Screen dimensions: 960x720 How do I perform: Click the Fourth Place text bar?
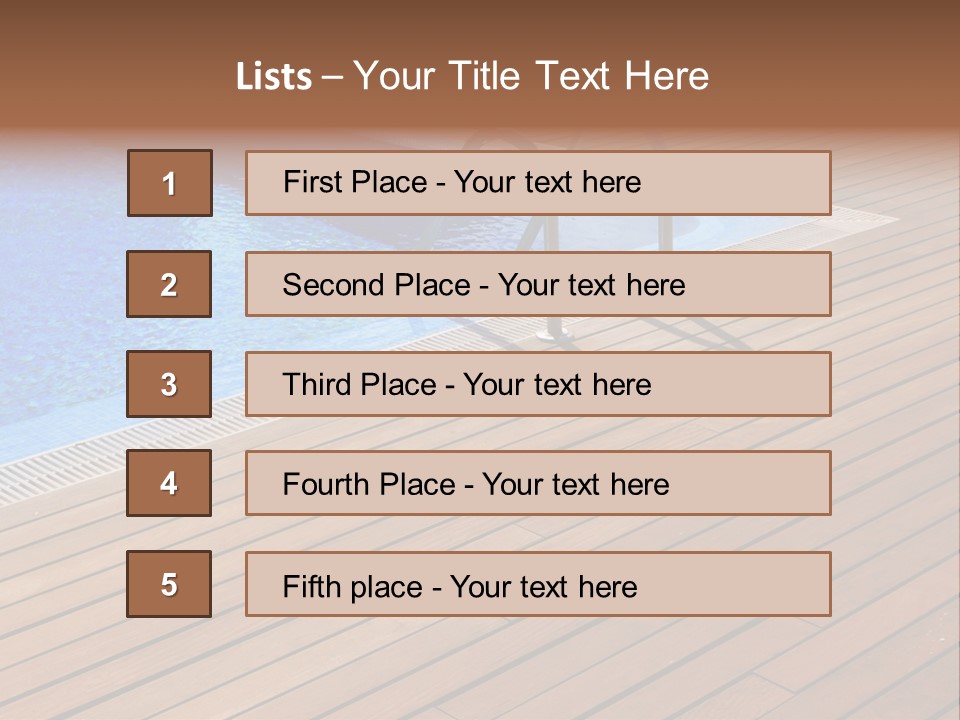click(538, 484)
